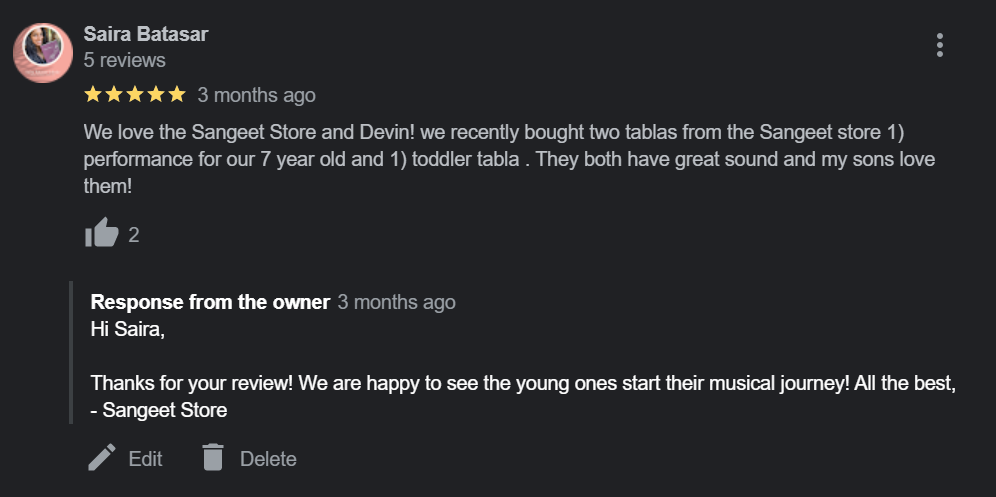The height and width of the screenshot is (497, 996).
Task: Click the "3 months ago" beside the stars
Action: click(x=256, y=95)
